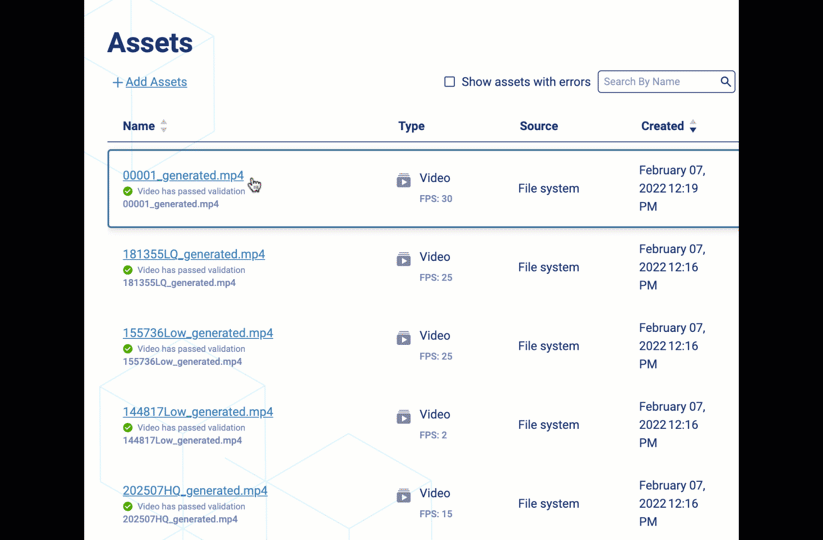The width and height of the screenshot is (823, 540).
Task: Click video icon in 202507HQ_generated.mp4 row
Action: tap(404, 495)
